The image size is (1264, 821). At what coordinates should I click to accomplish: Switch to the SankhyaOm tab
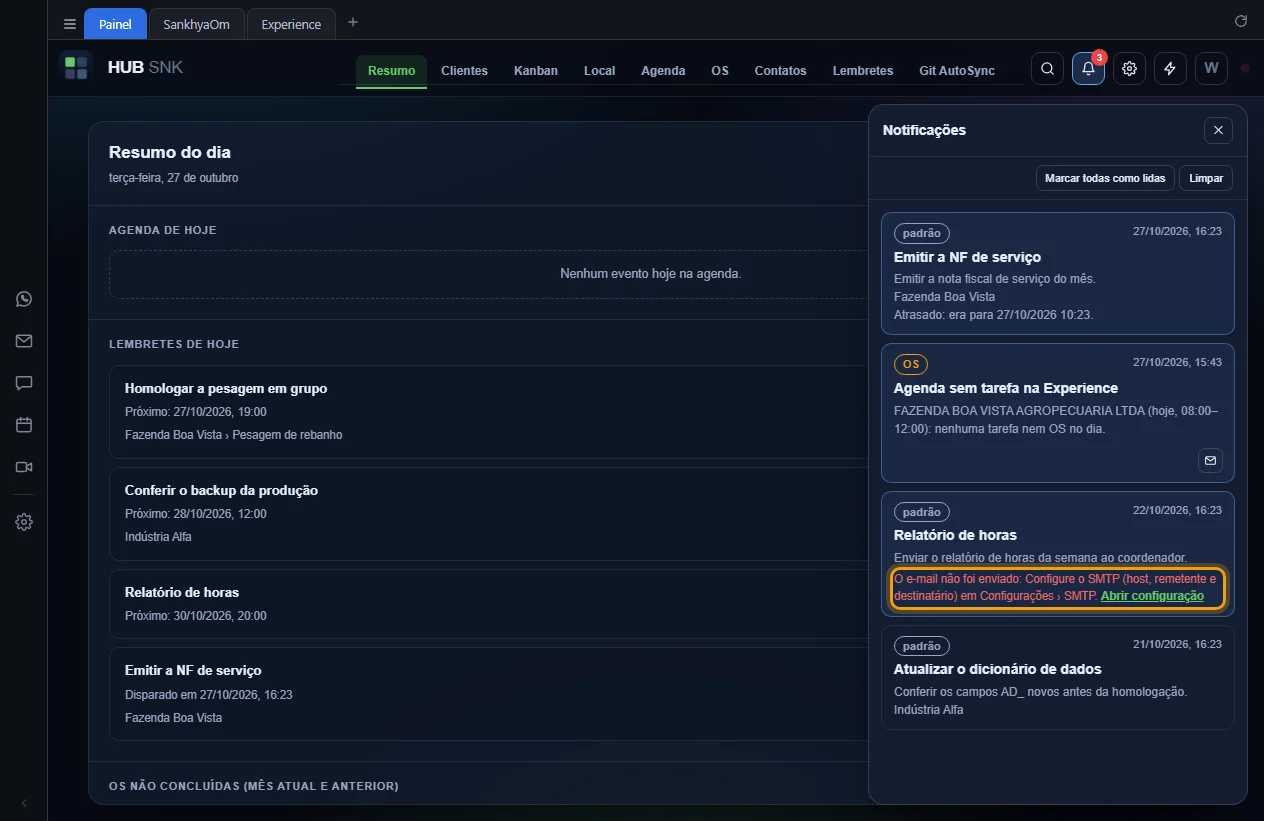(196, 24)
